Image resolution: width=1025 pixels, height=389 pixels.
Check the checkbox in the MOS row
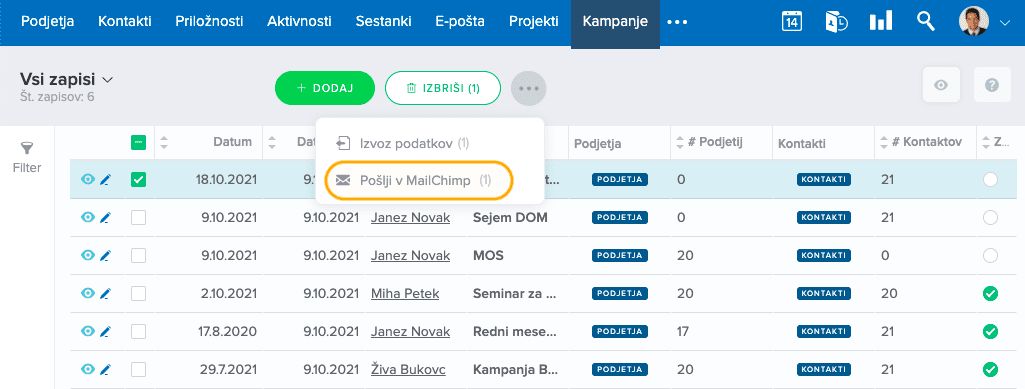coord(139,256)
